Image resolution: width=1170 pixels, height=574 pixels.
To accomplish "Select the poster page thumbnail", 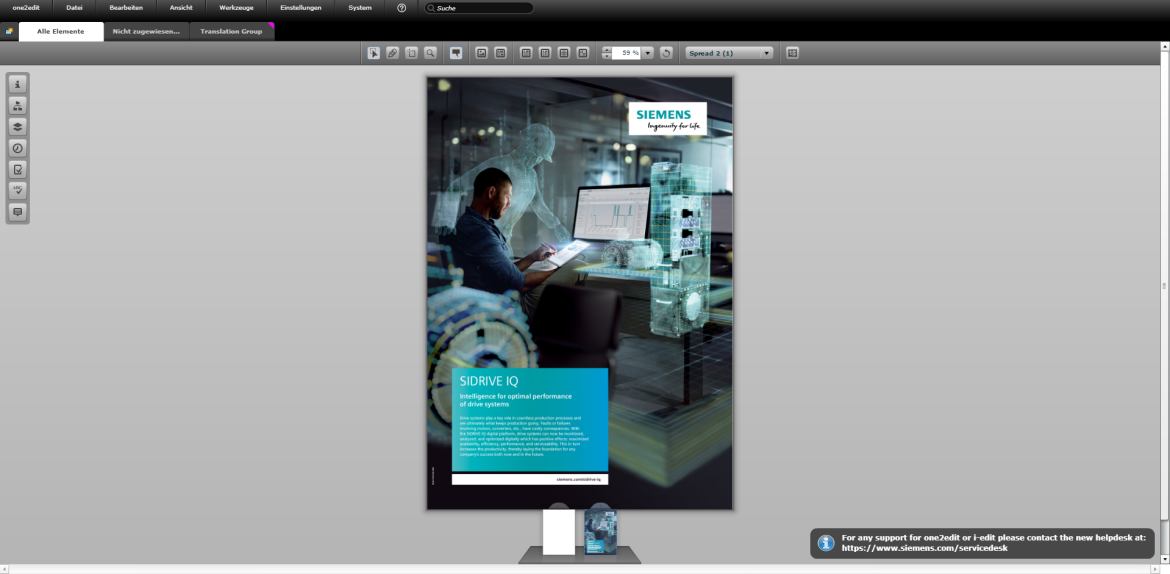I will pyautogui.click(x=601, y=531).
